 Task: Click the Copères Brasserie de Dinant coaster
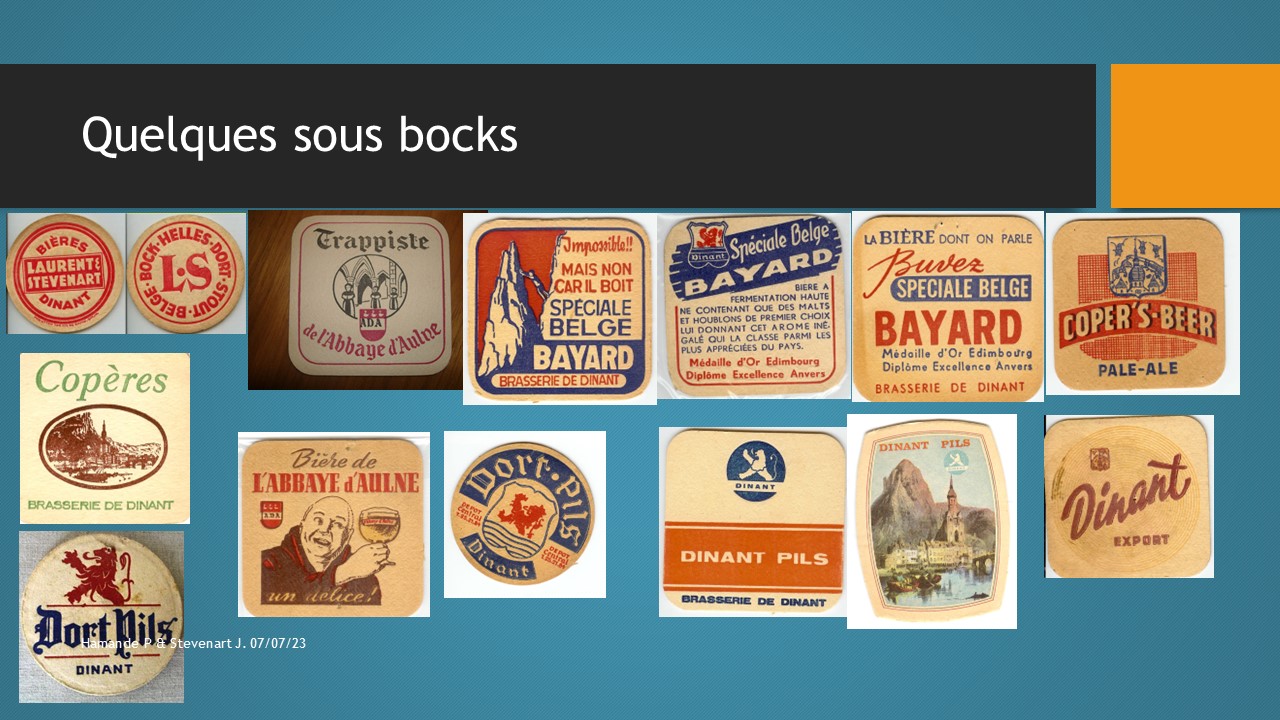[105, 438]
